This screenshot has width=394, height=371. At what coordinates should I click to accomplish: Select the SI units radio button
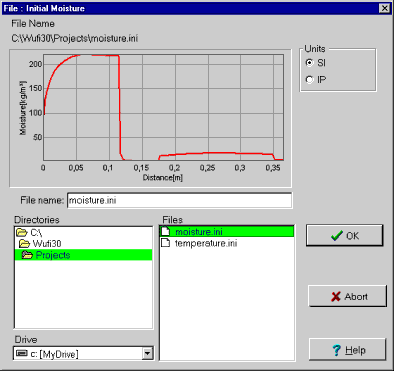click(x=310, y=63)
